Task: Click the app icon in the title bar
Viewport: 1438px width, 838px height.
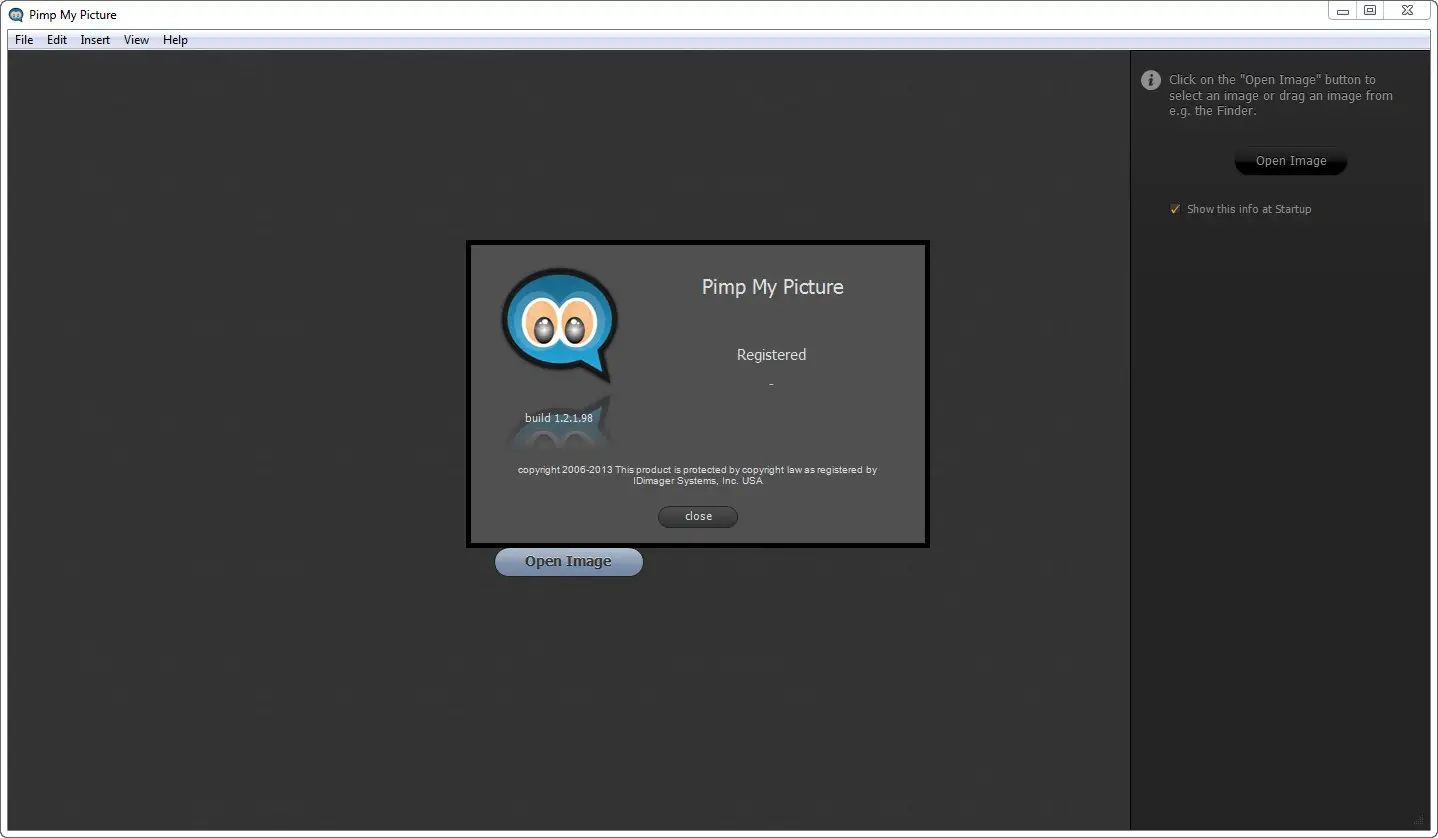Action: (x=16, y=14)
